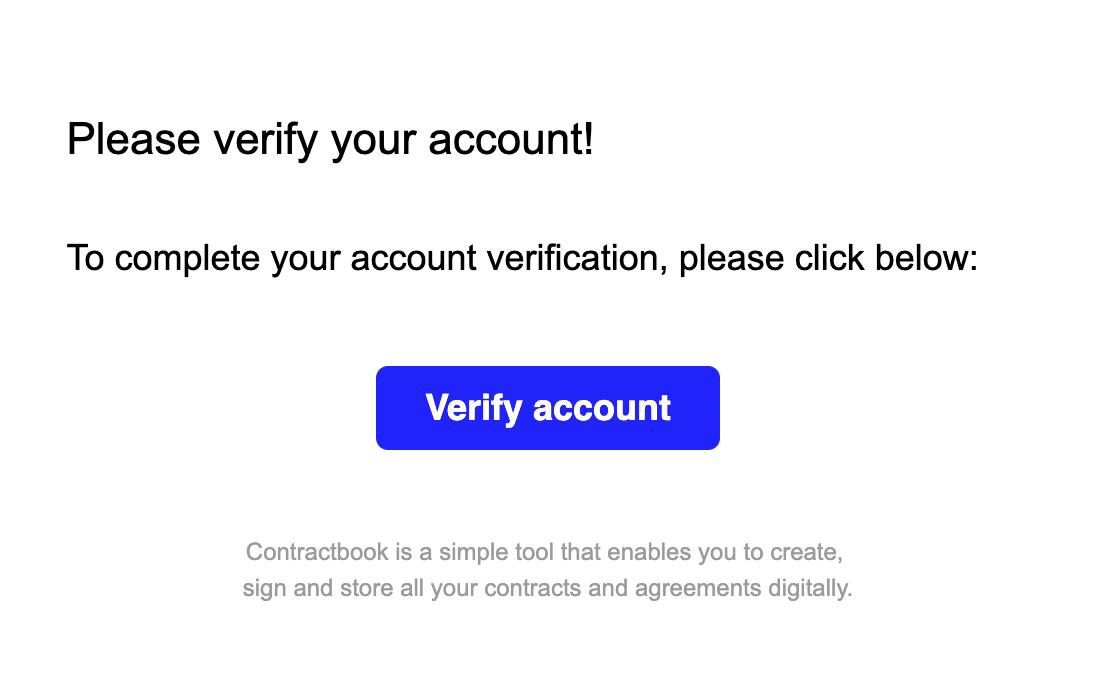Click the blue Verify account button
Viewport: 1098px width, 686px height.
(547, 408)
